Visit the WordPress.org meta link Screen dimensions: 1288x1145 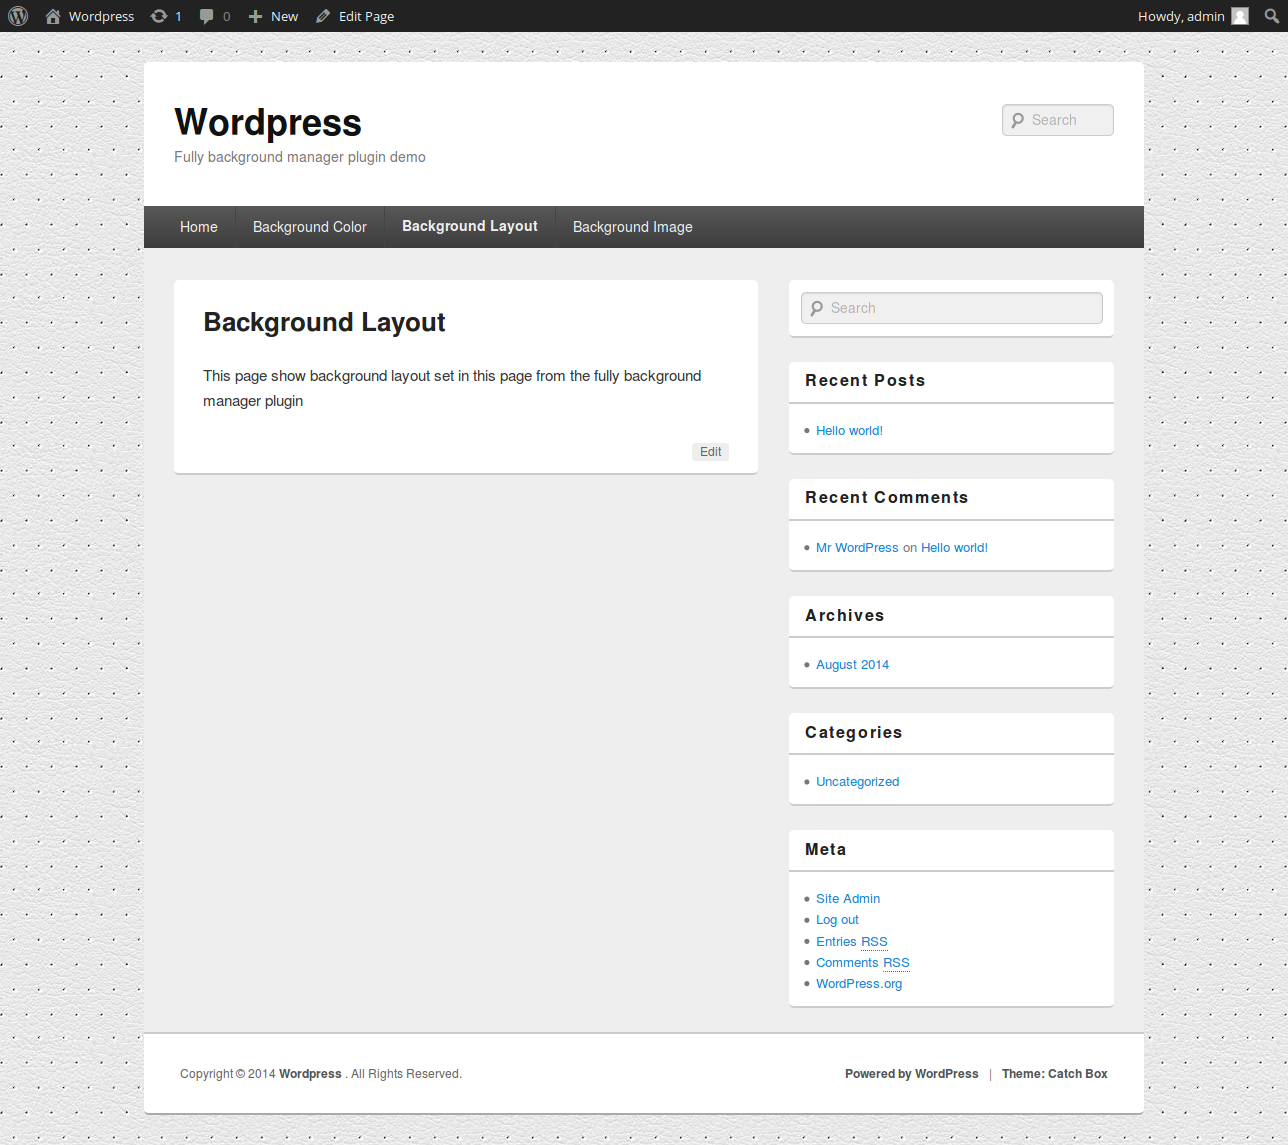[x=859, y=984]
